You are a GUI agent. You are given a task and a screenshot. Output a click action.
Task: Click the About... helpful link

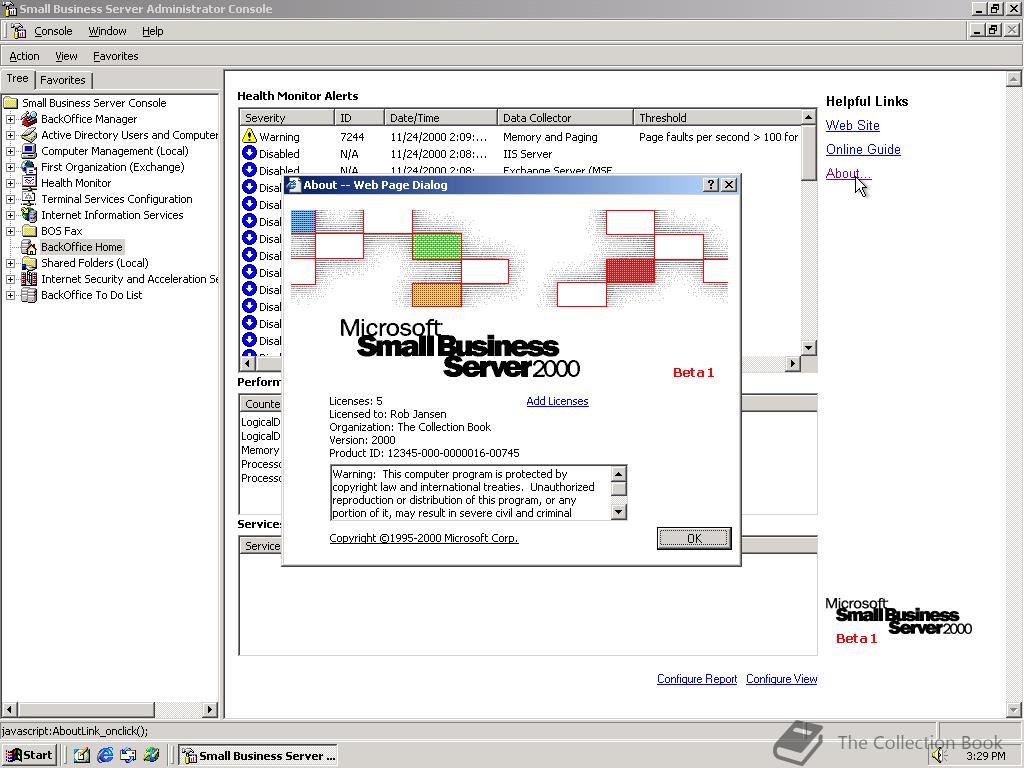[848, 173]
